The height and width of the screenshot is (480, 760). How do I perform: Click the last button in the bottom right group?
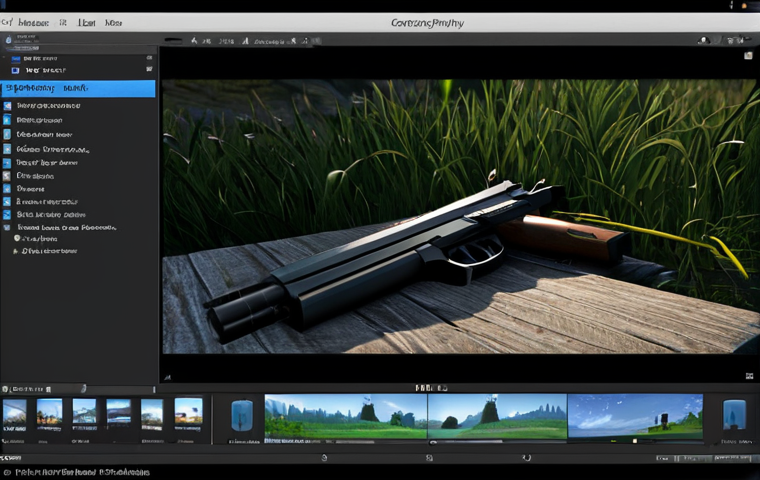[733, 458]
